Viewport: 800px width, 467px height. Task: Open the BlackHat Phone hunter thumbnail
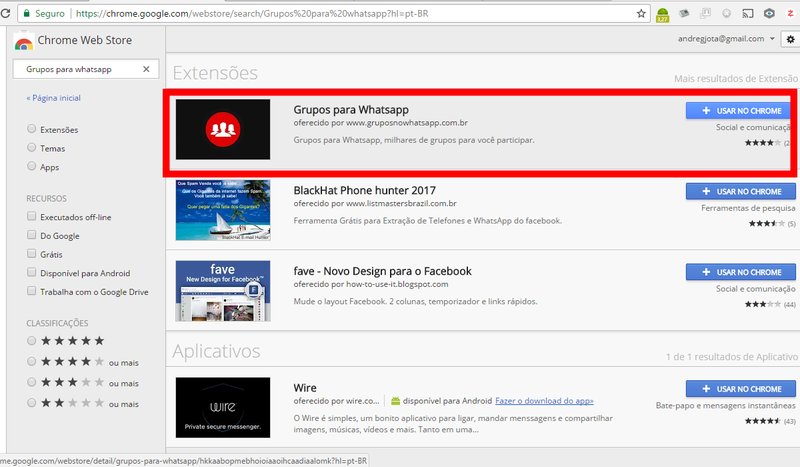(x=223, y=210)
